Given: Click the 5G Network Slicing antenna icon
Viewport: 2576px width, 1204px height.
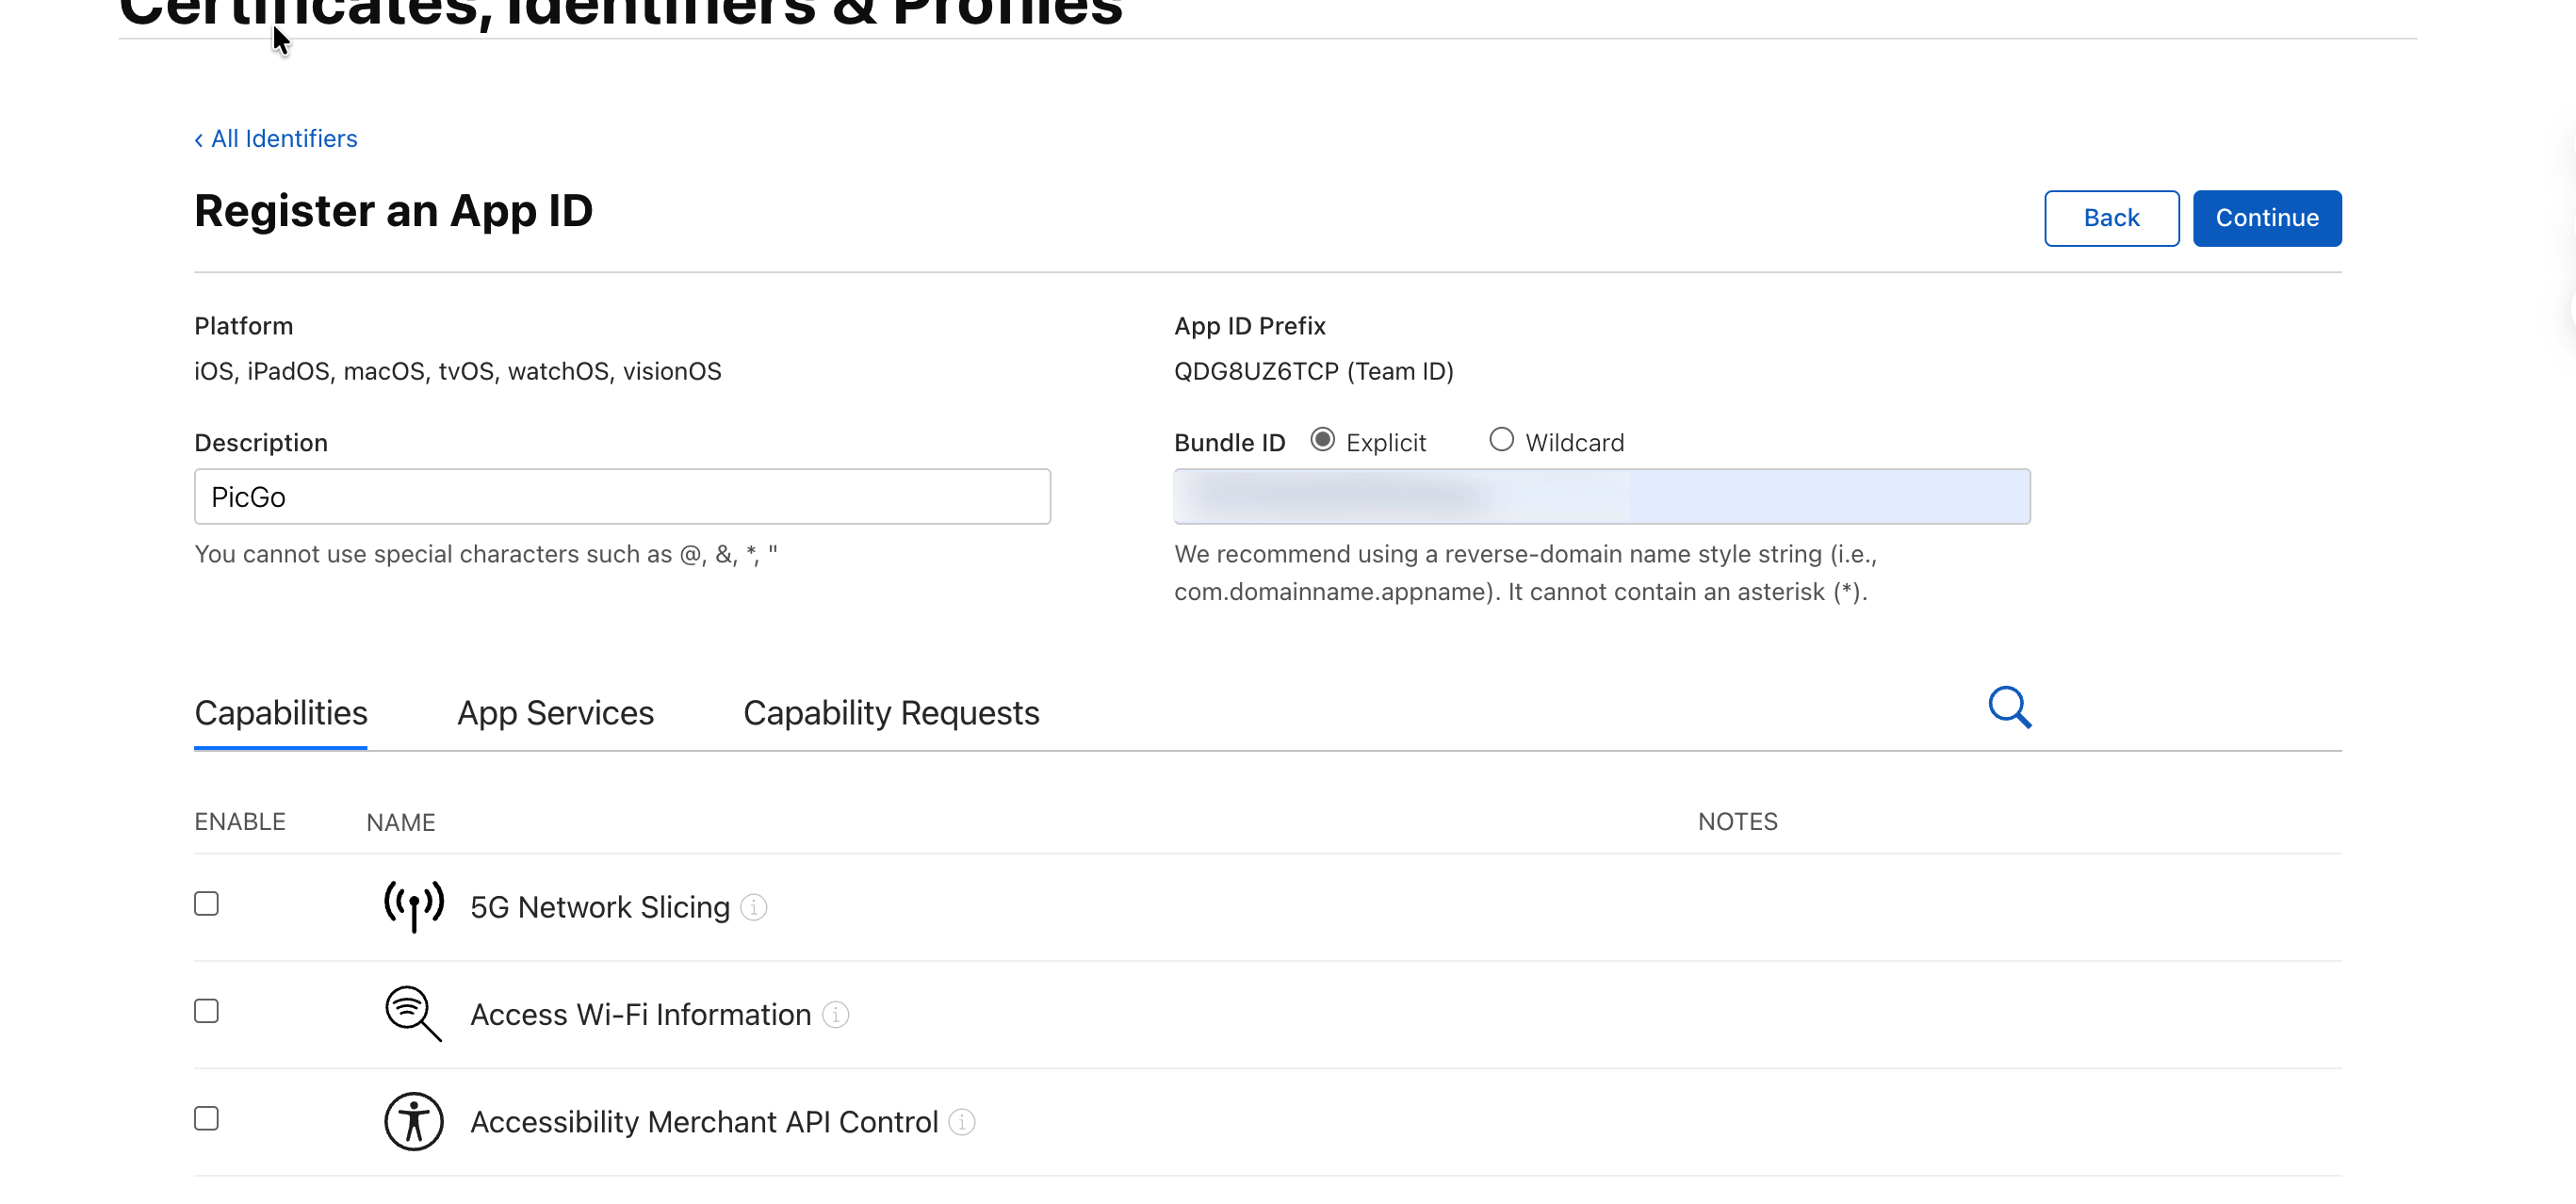Looking at the screenshot, I should coord(413,906).
